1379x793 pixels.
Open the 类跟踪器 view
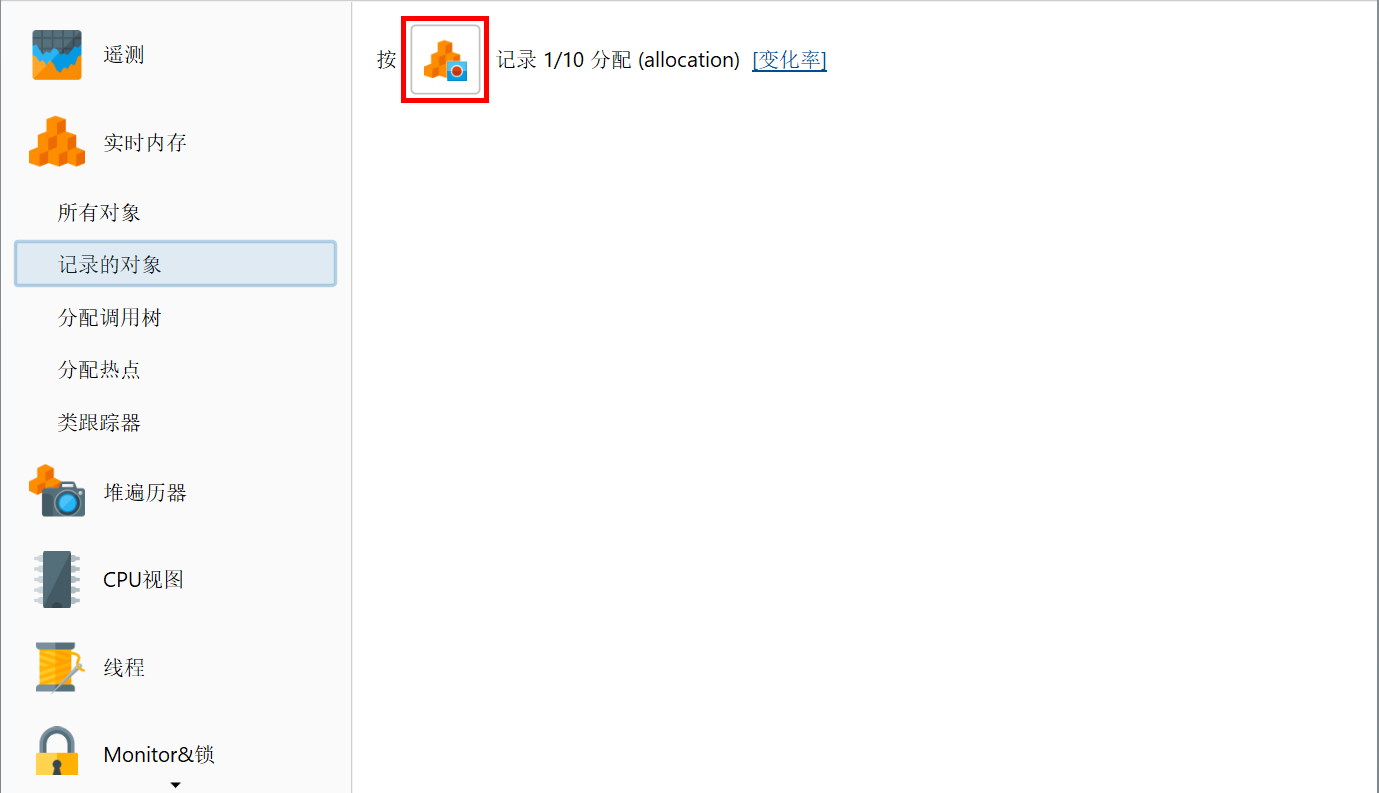[99, 423]
